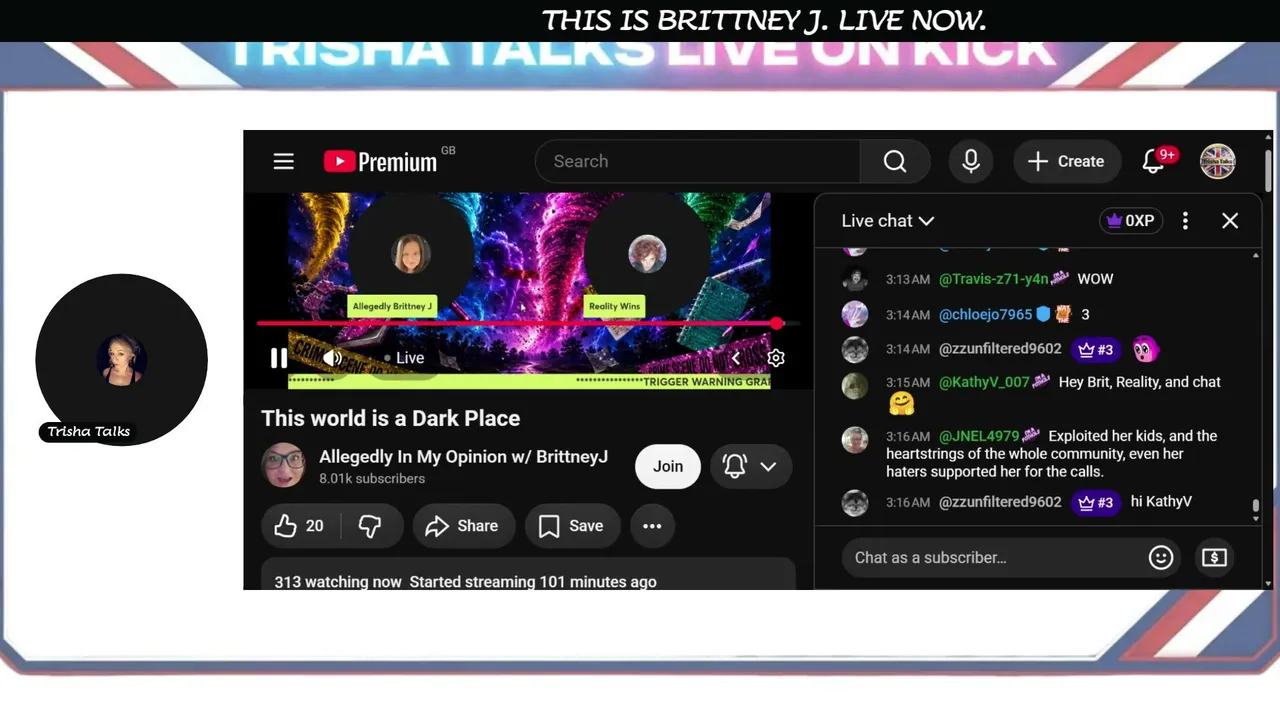Viewport: 1280px width, 720px height.
Task: Dislike the video with thumbs down
Action: coord(371,526)
